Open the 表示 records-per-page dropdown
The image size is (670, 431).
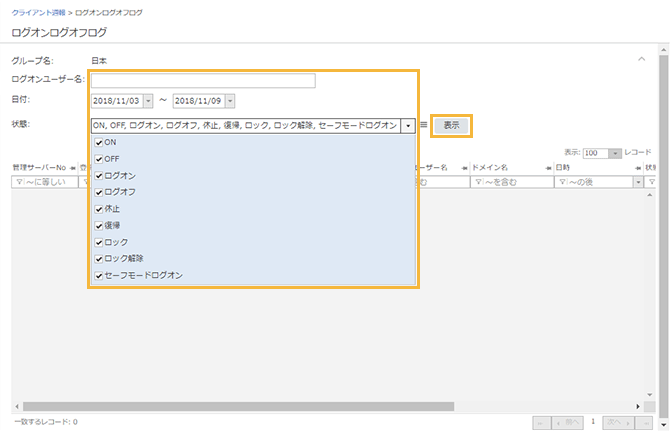[x=614, y=153]
